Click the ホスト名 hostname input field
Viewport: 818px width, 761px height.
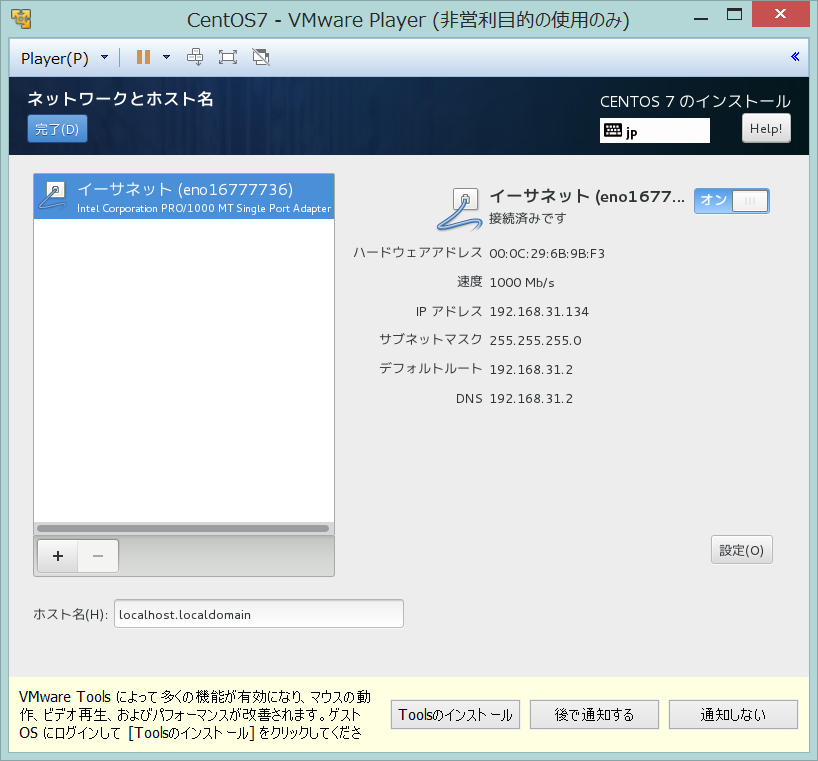258,613
